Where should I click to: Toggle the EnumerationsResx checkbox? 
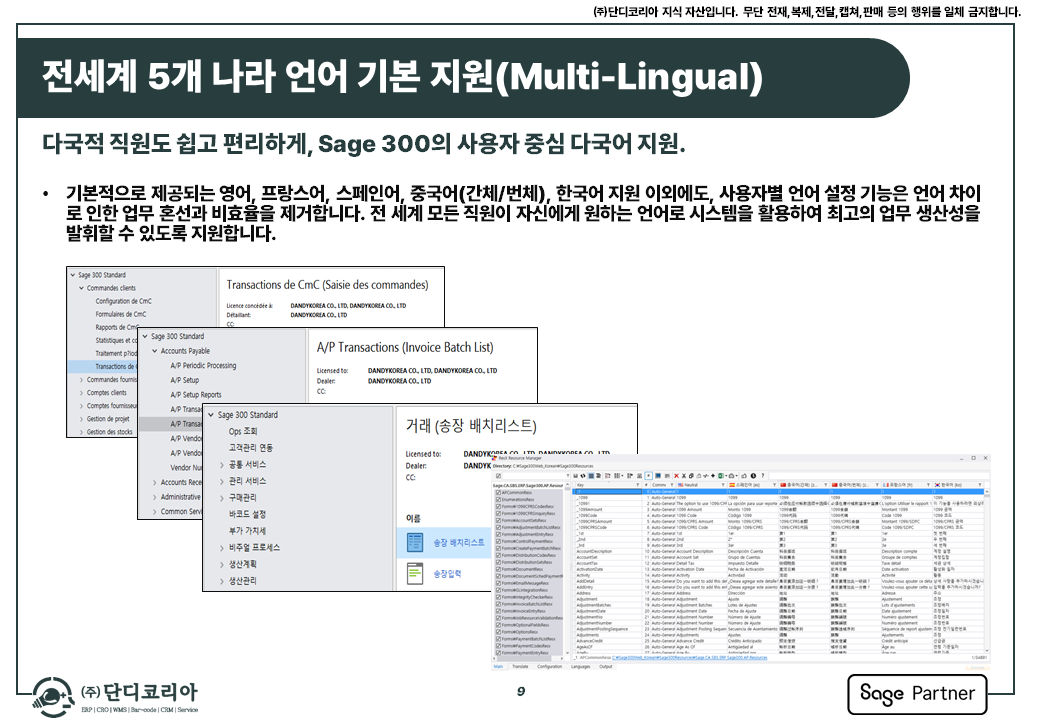[x=498, y=499]
